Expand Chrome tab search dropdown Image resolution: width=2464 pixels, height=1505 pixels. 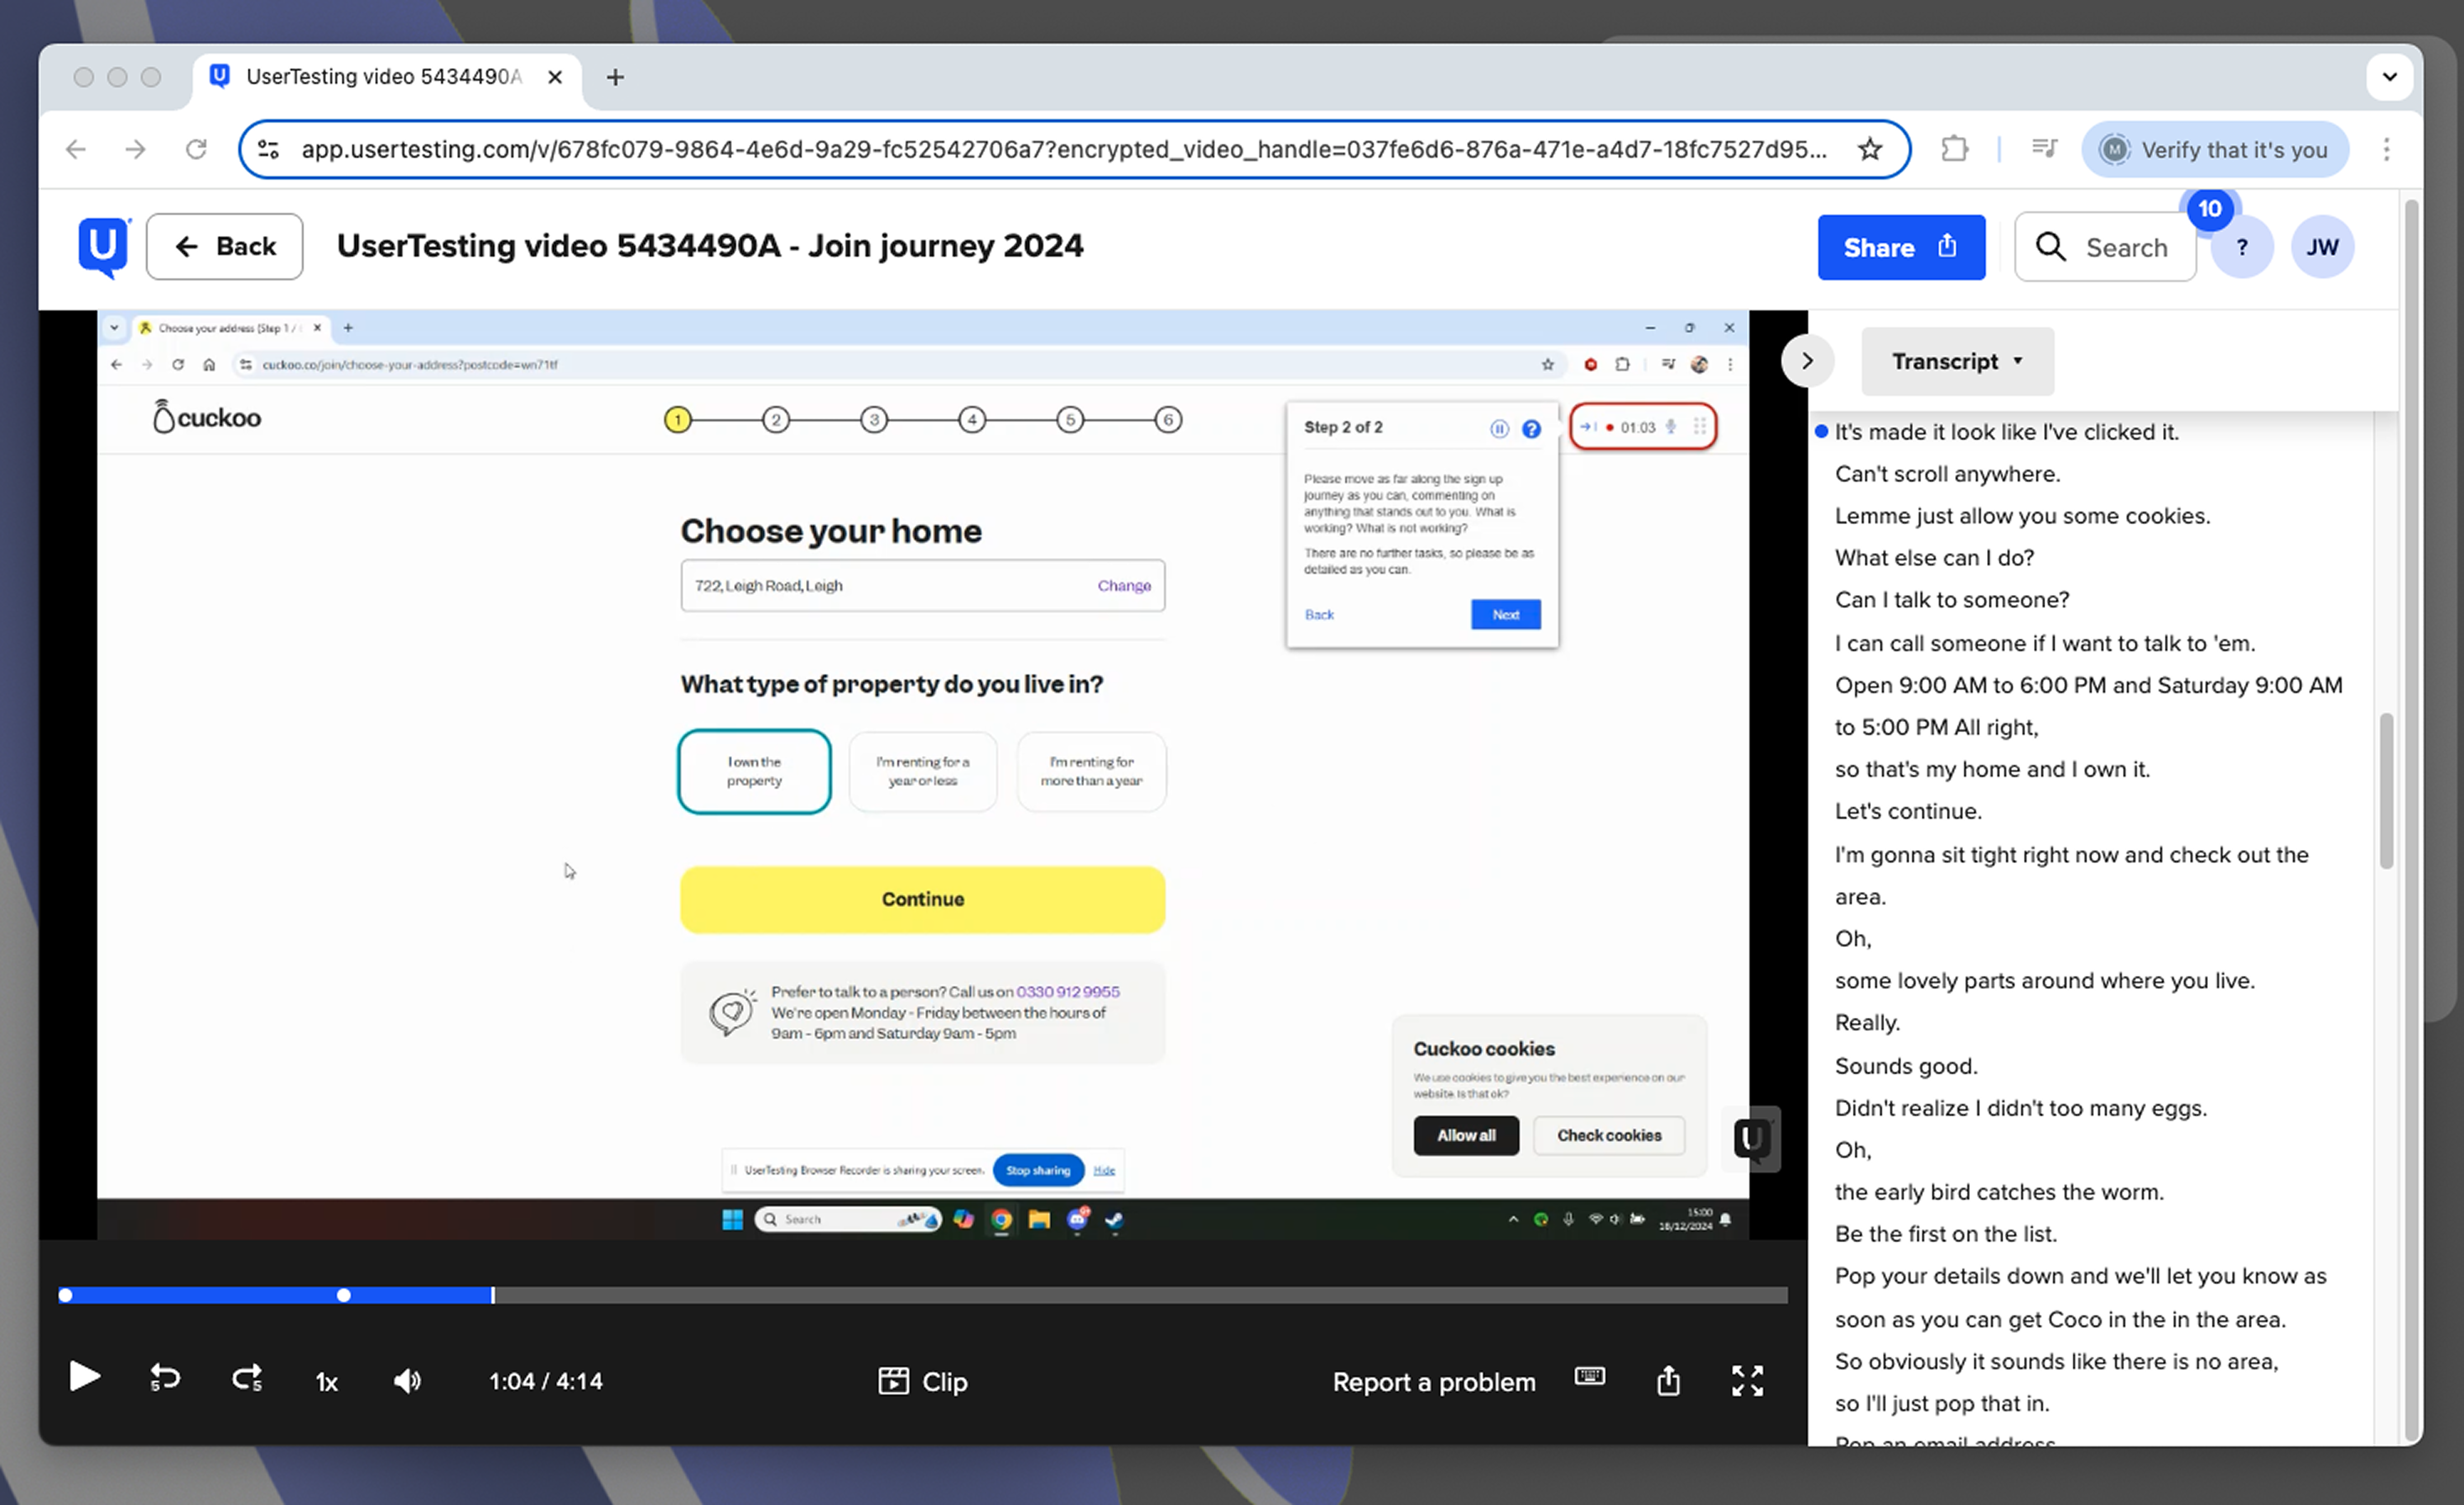pos(2389,77)
